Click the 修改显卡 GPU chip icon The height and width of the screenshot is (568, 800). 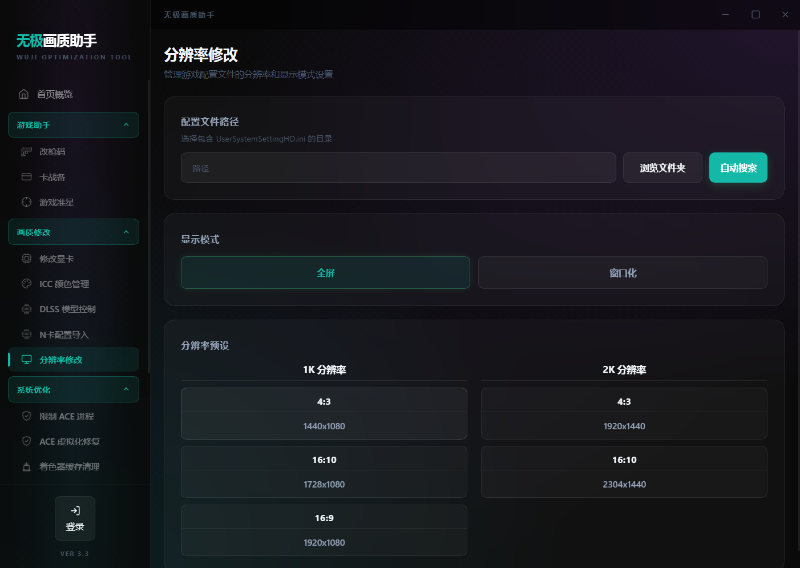coord(27,259)
